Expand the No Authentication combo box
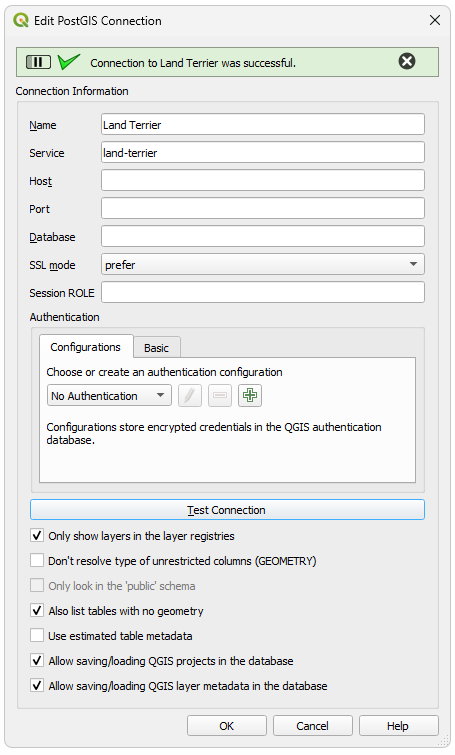Screen dimensions: 455x755 tap(109, 396)
